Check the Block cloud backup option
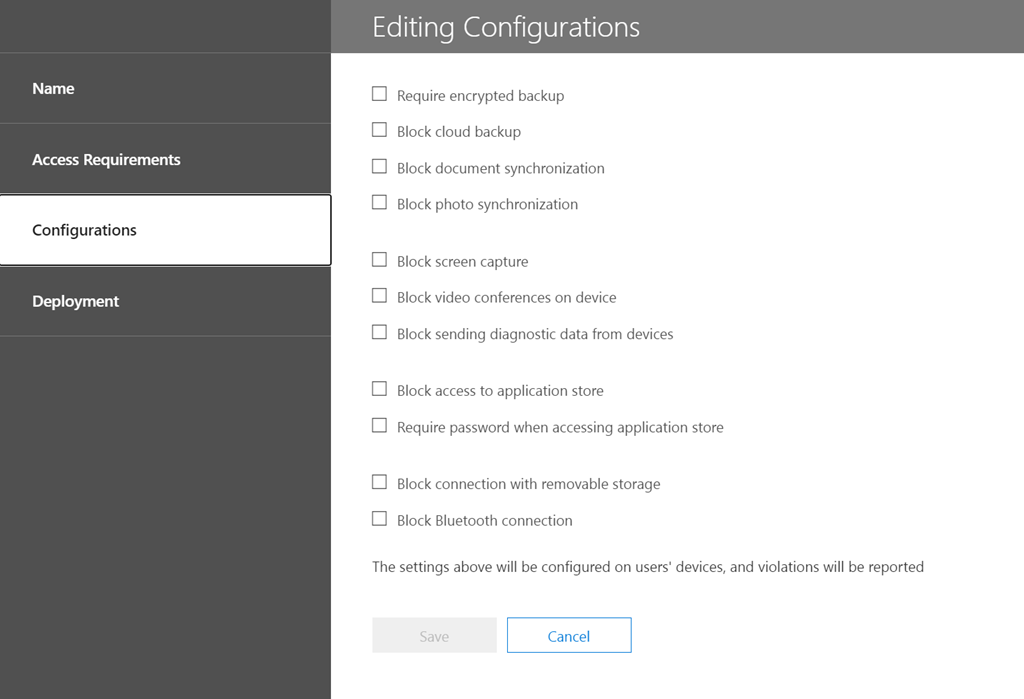 (x=379, y=130)
